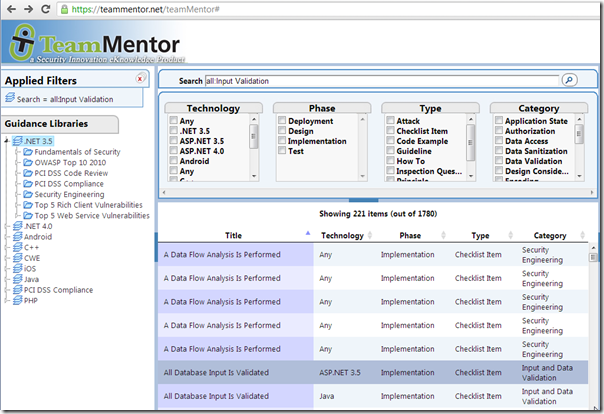Click the Java library icon

point(18,279)
